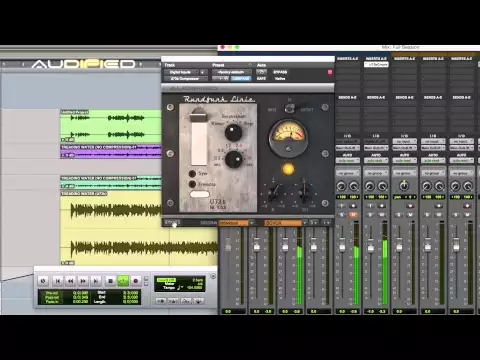Image resolution: width=480 pixels, height=360 pixels.
Task: Solo the first mixer channel
Action: (x=342, y=215)
